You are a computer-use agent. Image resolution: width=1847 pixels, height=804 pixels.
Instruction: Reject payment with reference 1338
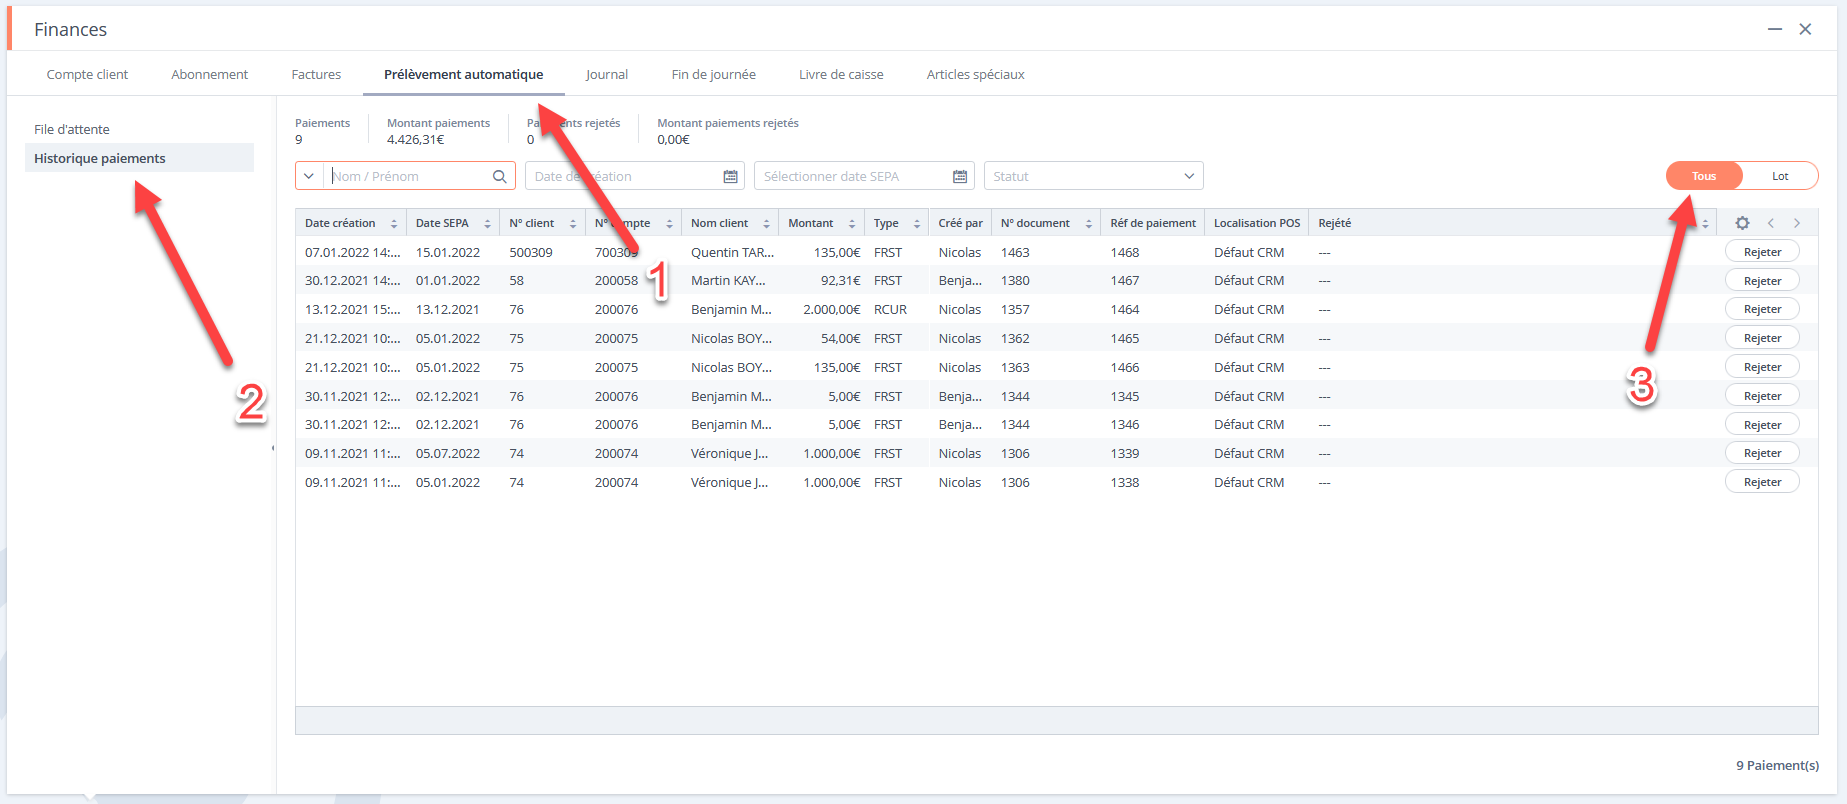coord(1762,482)
